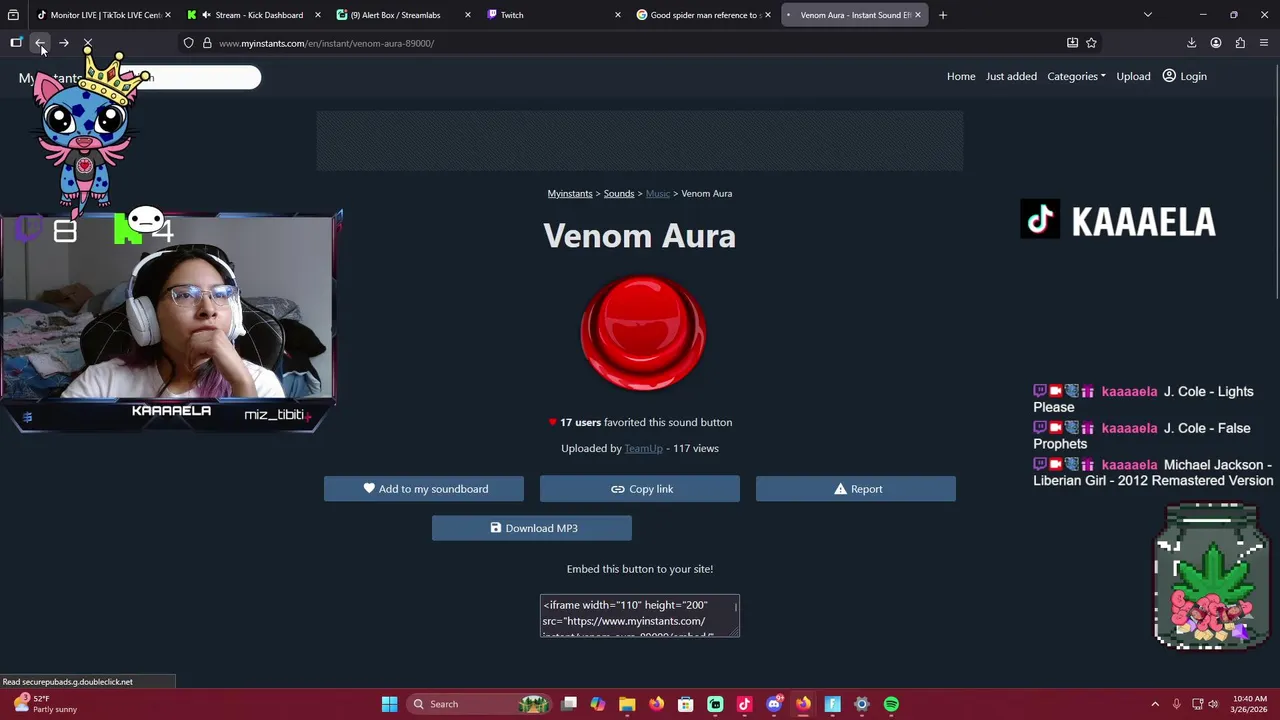Open the Sounds breadcrumb link
Viewport: 1280px width, 720px height.
point(619,193)
